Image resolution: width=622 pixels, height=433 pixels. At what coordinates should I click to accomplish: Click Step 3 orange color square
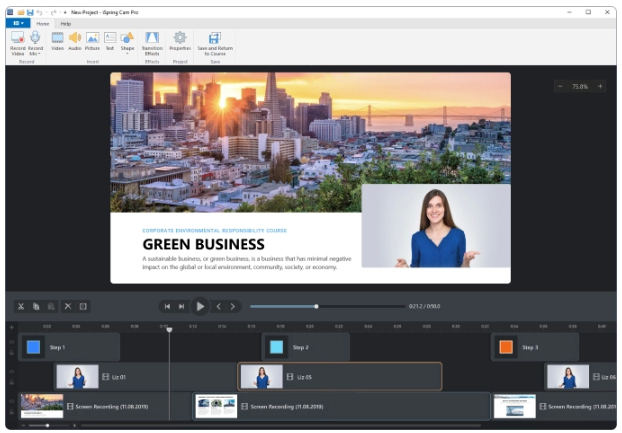[506, 347]
